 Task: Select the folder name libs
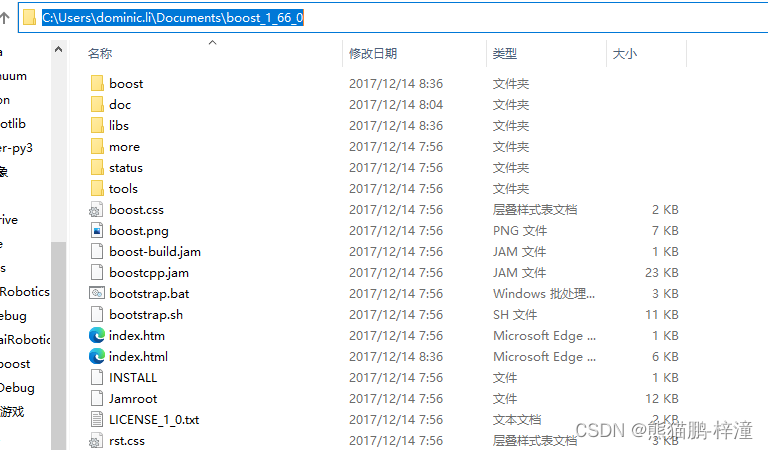coord(119,126)
